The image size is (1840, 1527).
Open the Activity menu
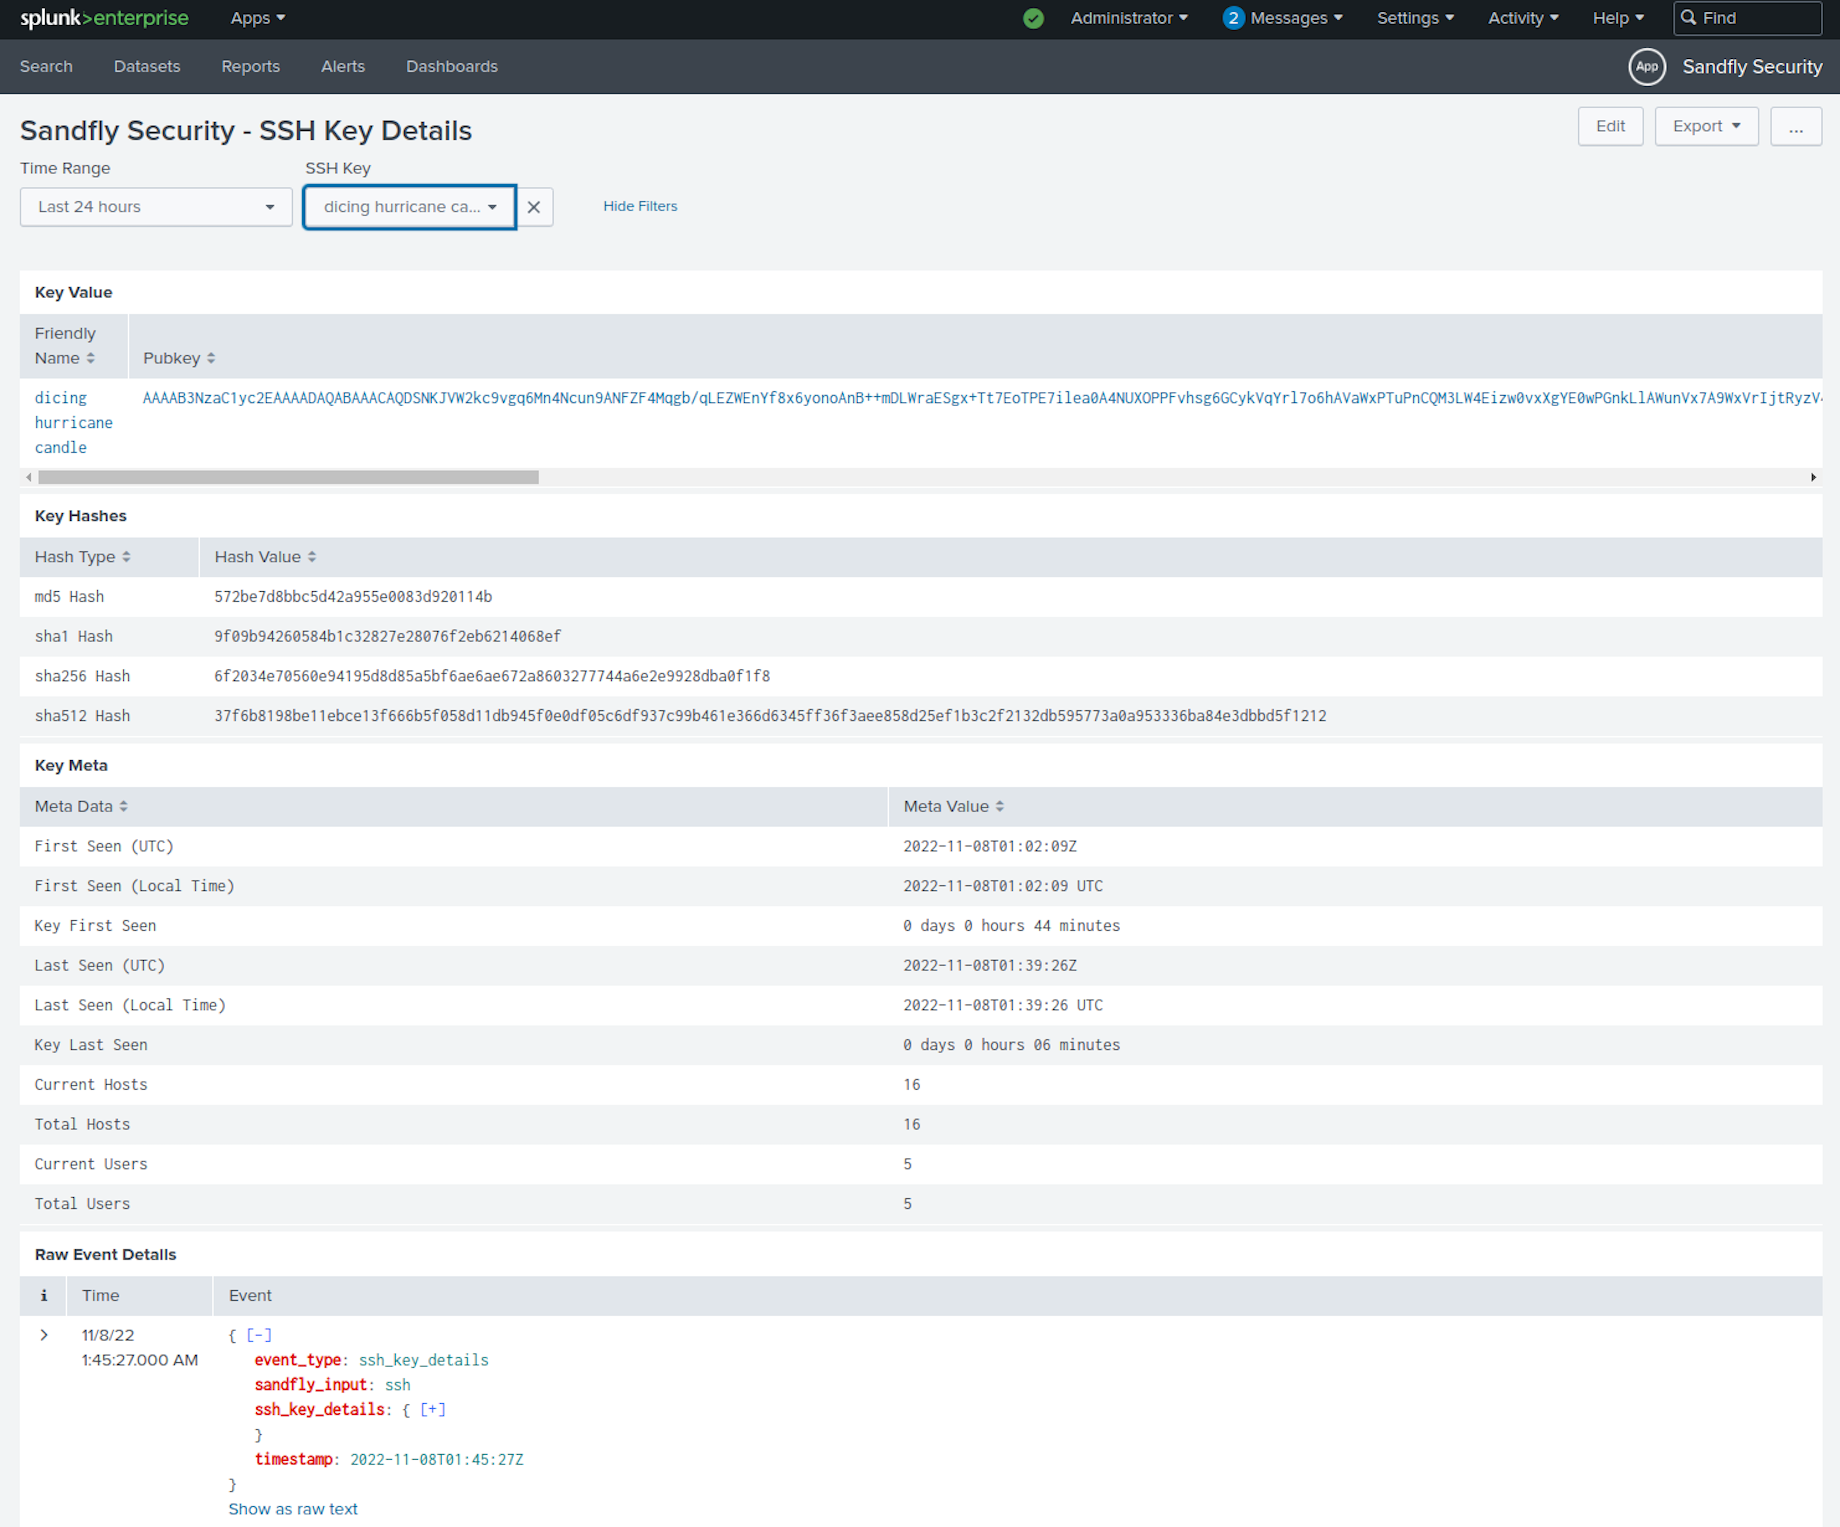[1523, 18]
